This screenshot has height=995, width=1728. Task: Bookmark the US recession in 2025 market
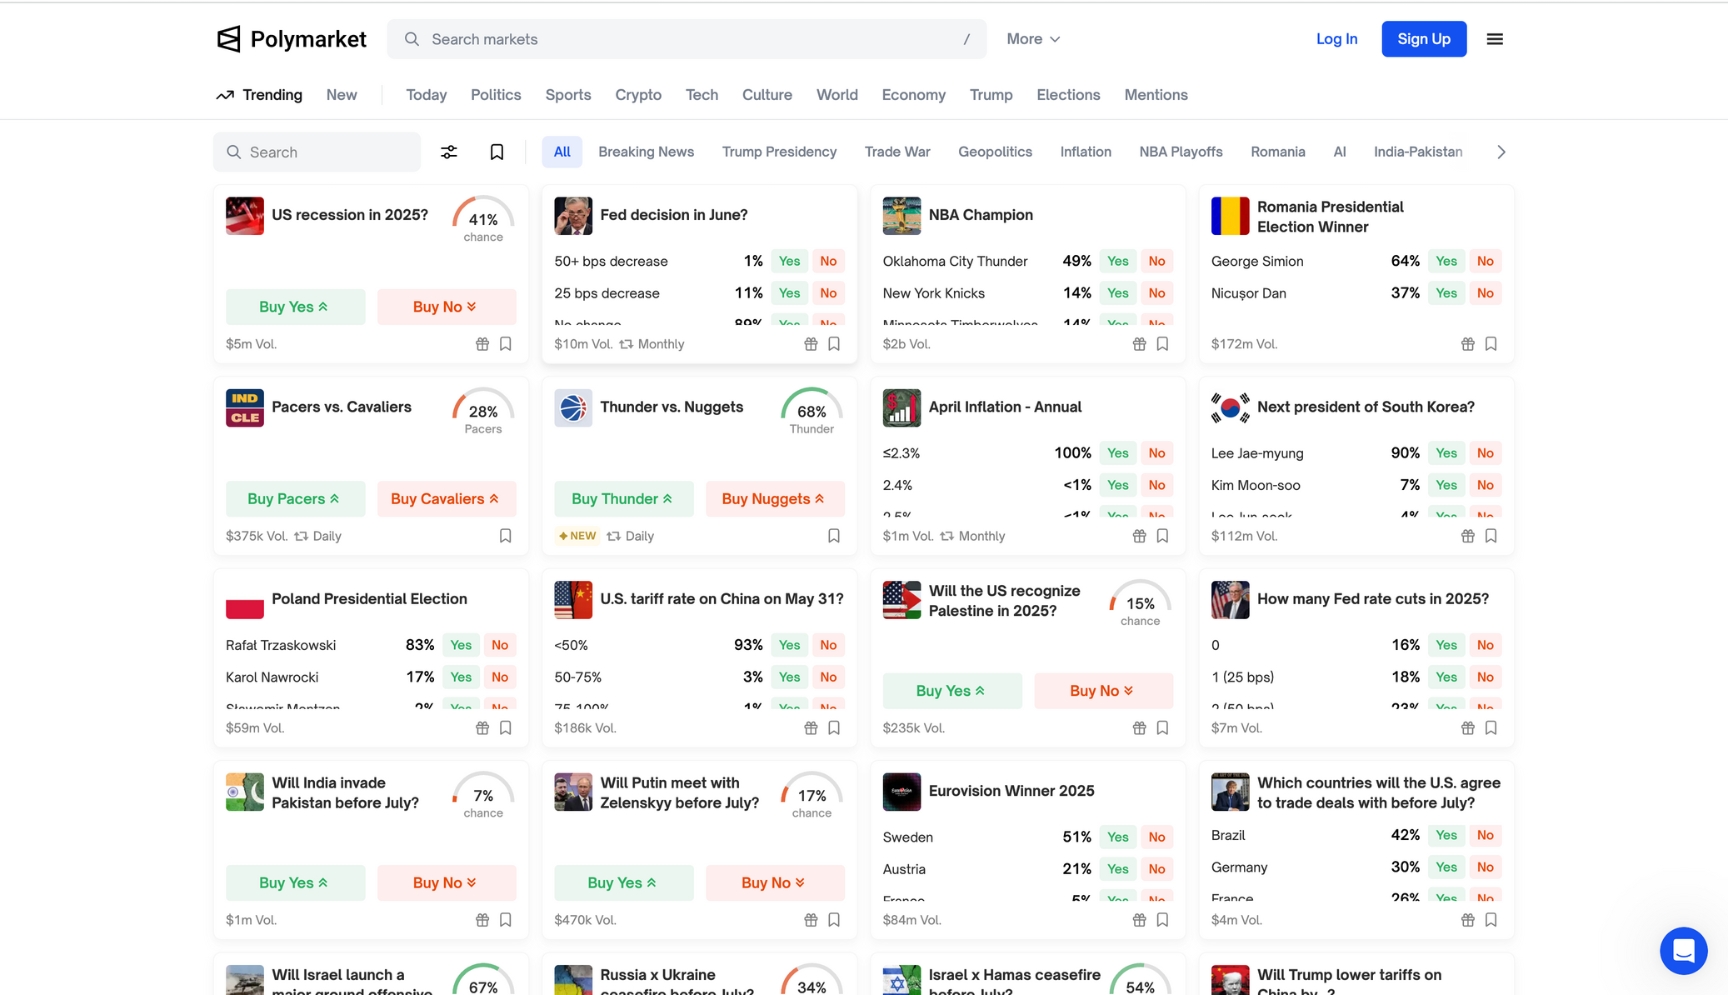(x=506, y=344)
